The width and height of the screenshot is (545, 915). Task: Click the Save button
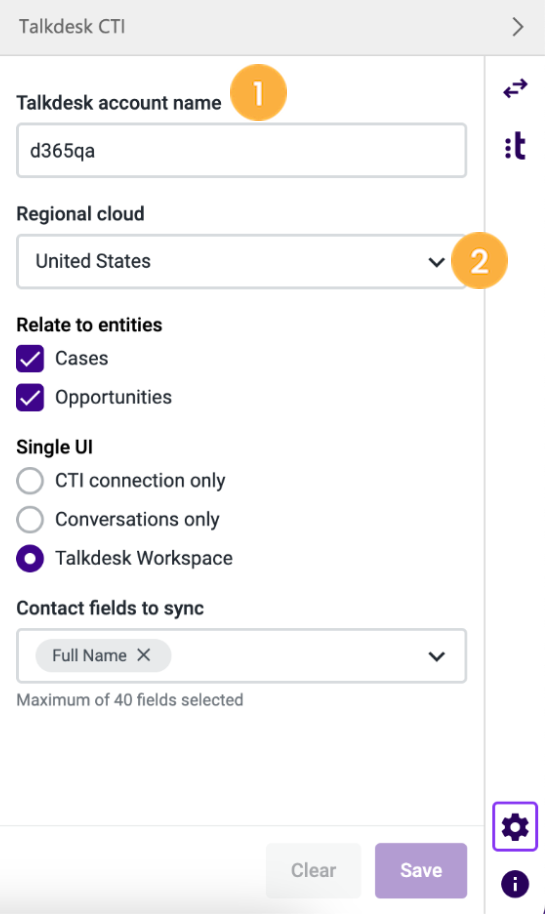pyautogui.click(x=421, y=870)
